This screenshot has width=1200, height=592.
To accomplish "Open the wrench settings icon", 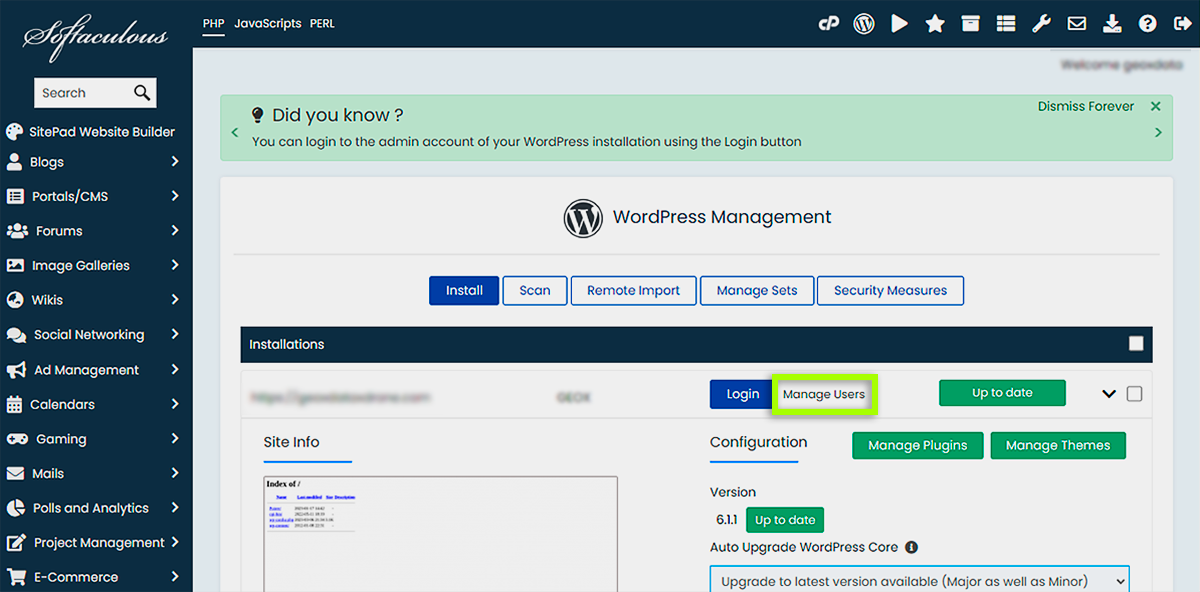I will (x=1041, y=24).
